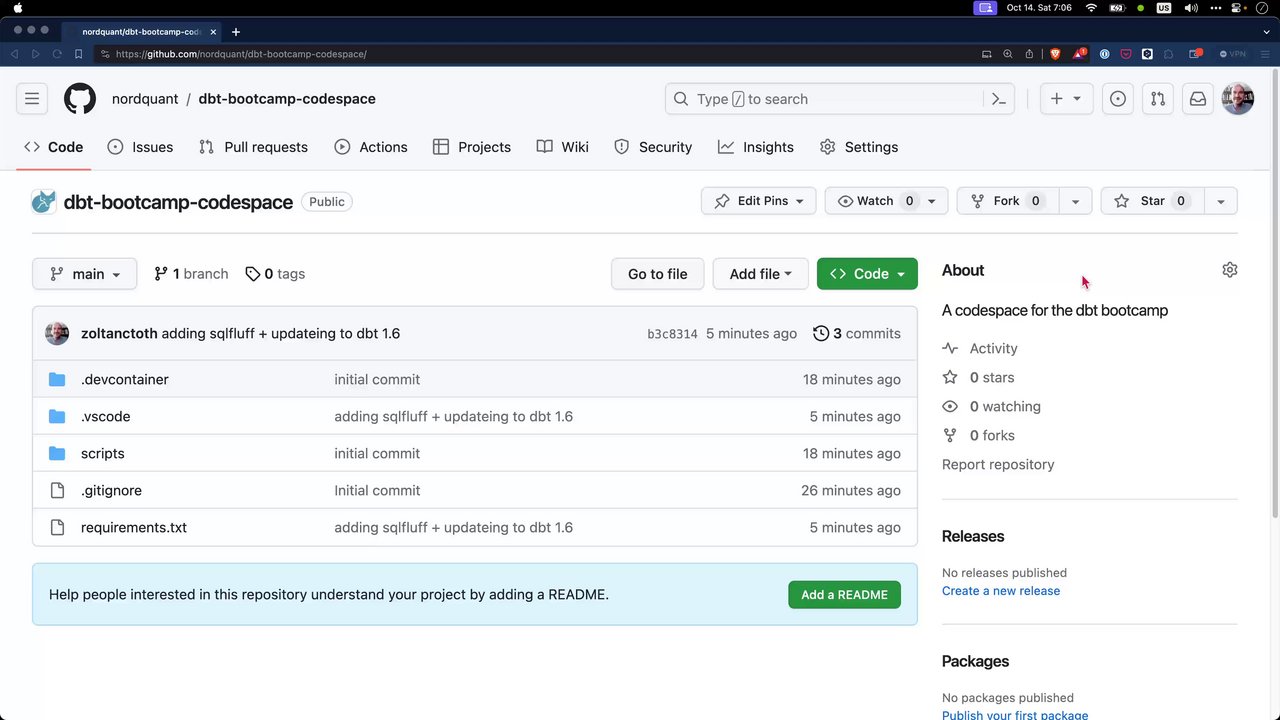
Task: Click Create a new release link
Action: [x=1001, y=591]
